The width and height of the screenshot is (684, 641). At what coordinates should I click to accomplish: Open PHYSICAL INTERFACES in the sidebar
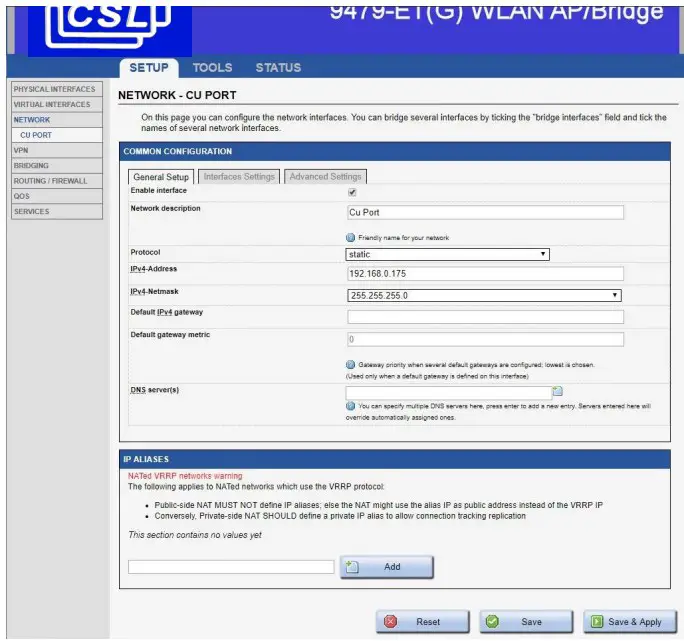coord(57,89)
